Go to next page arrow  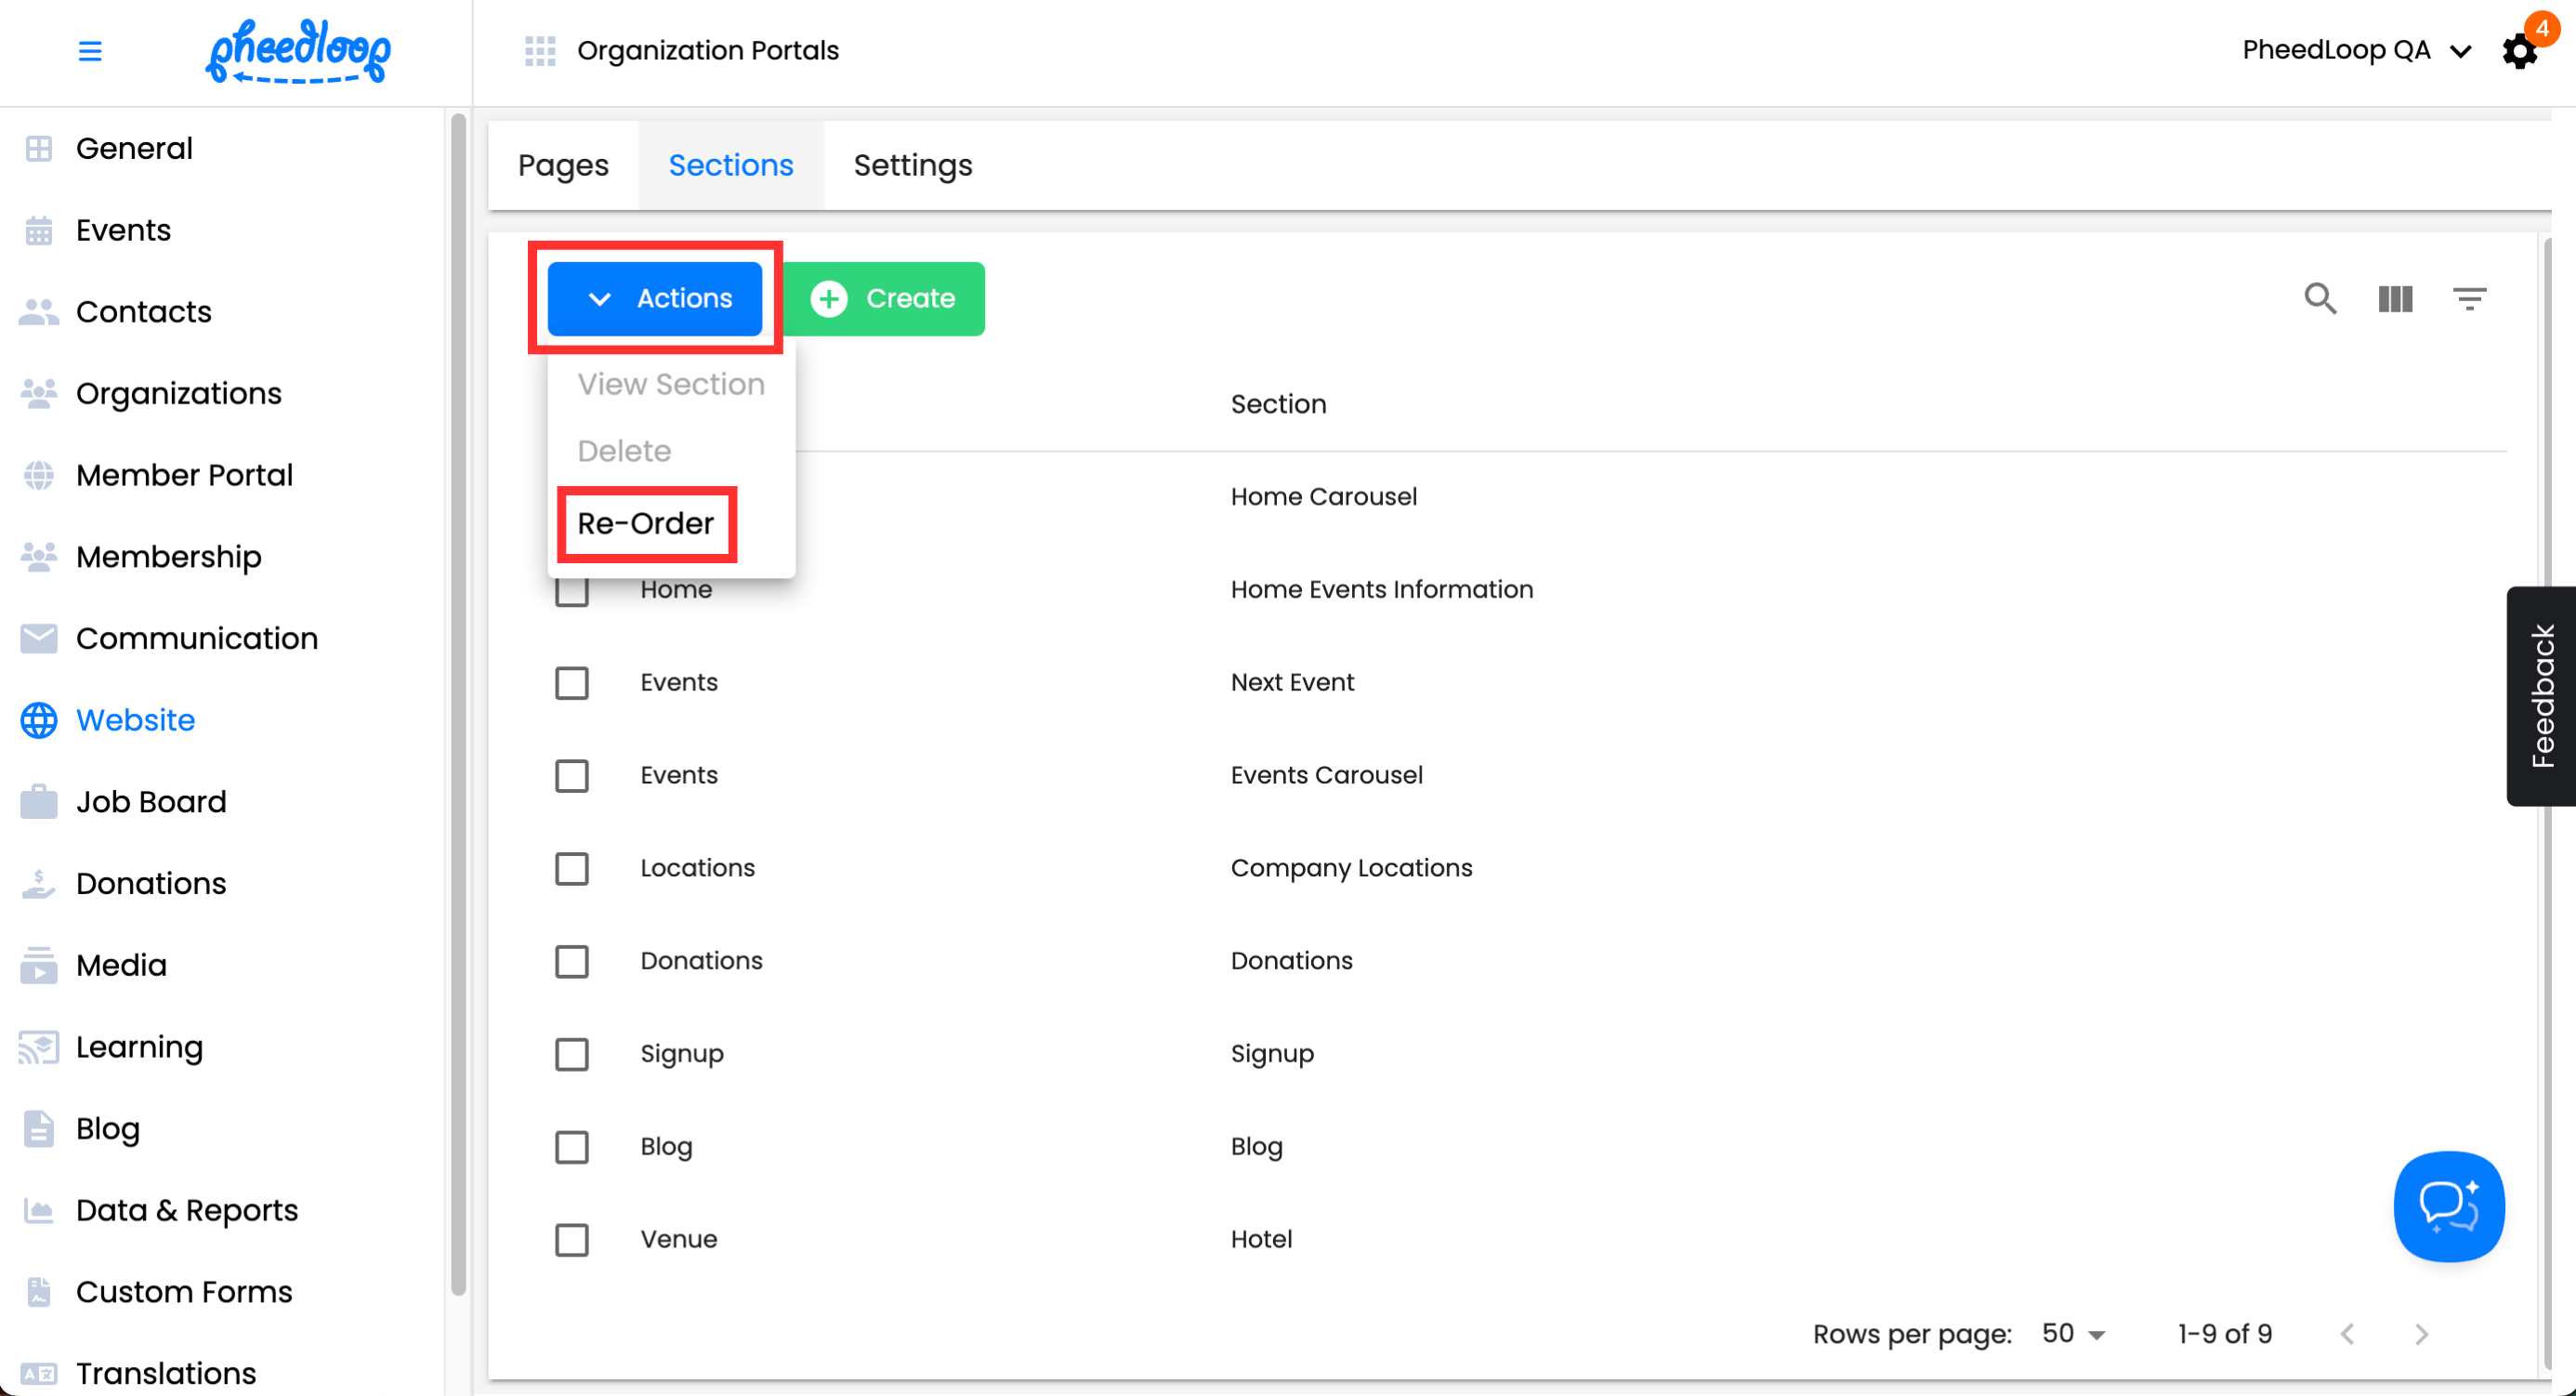coord(2421,1334)
